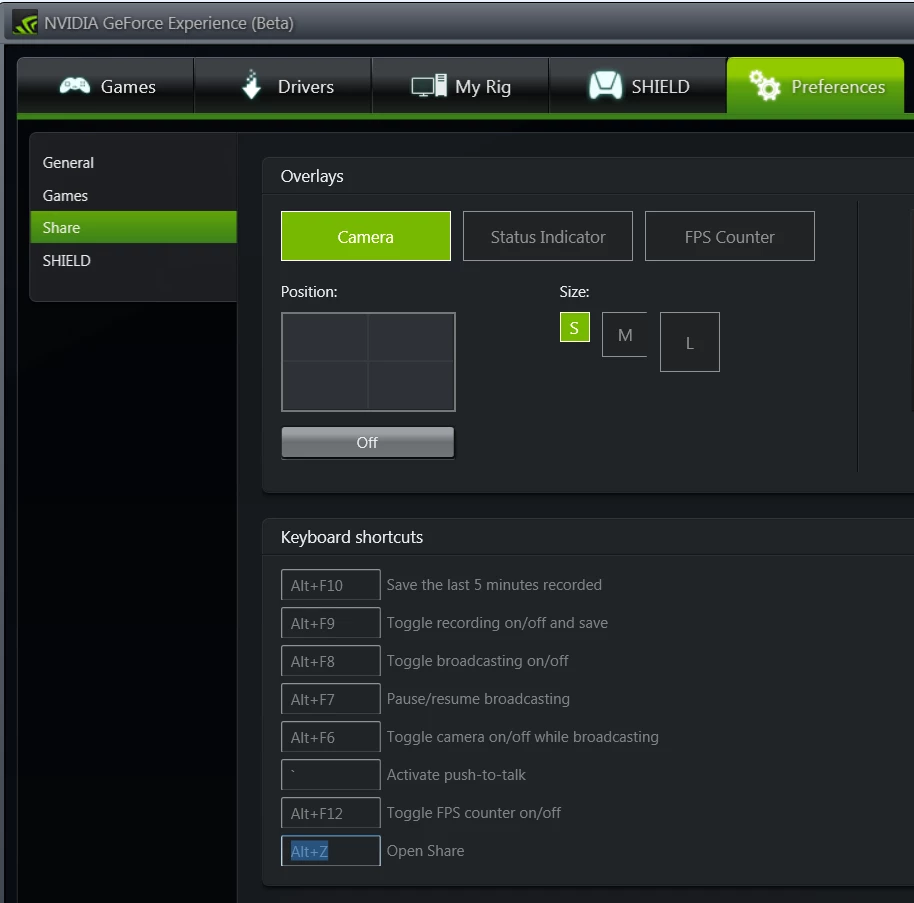Select large L camera size

click(x=690, y=342)
